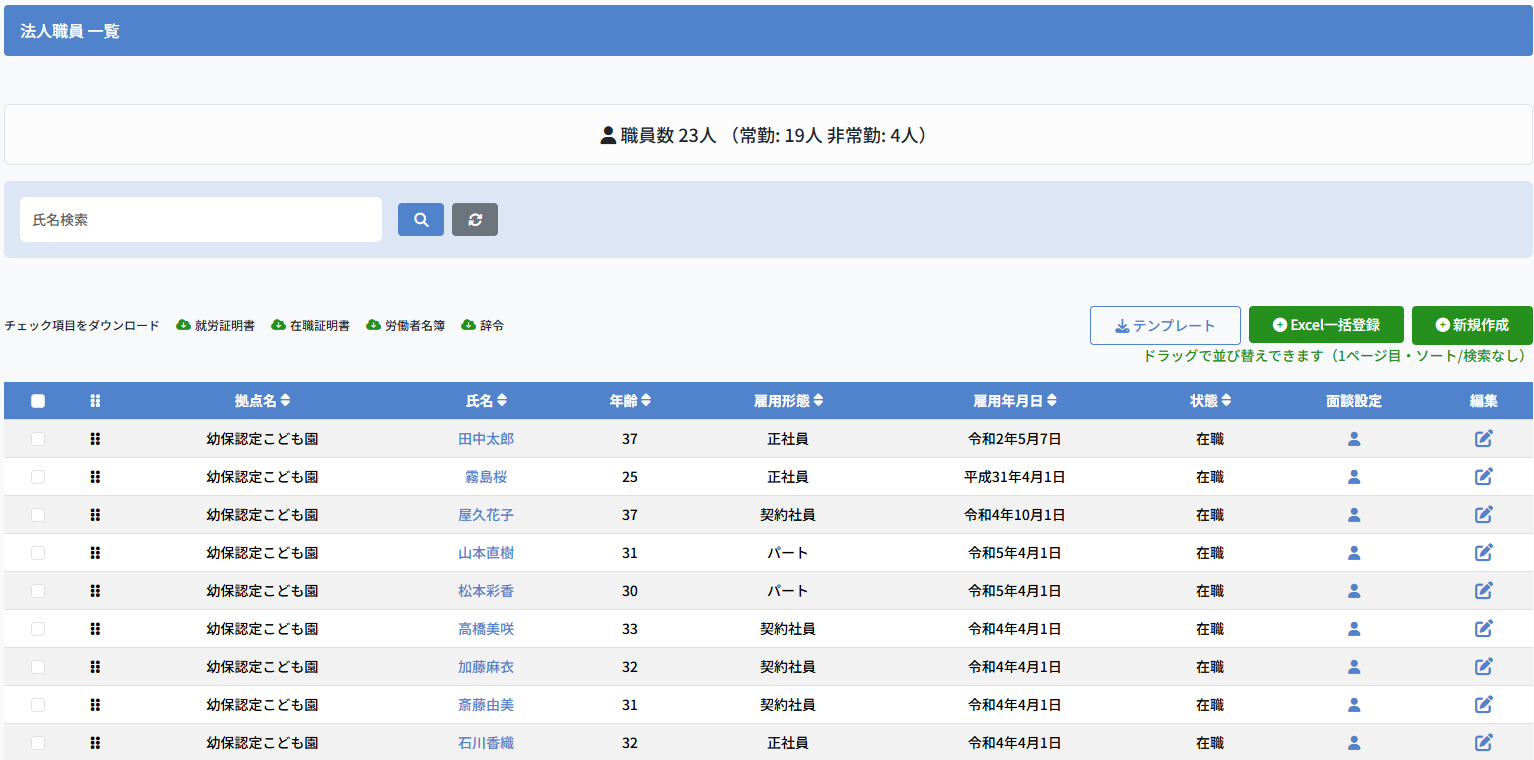Click the 辞令 download icon
The width and height of the screenshot is (1534, 760).
pyautogui.click(x=466, y=325)
